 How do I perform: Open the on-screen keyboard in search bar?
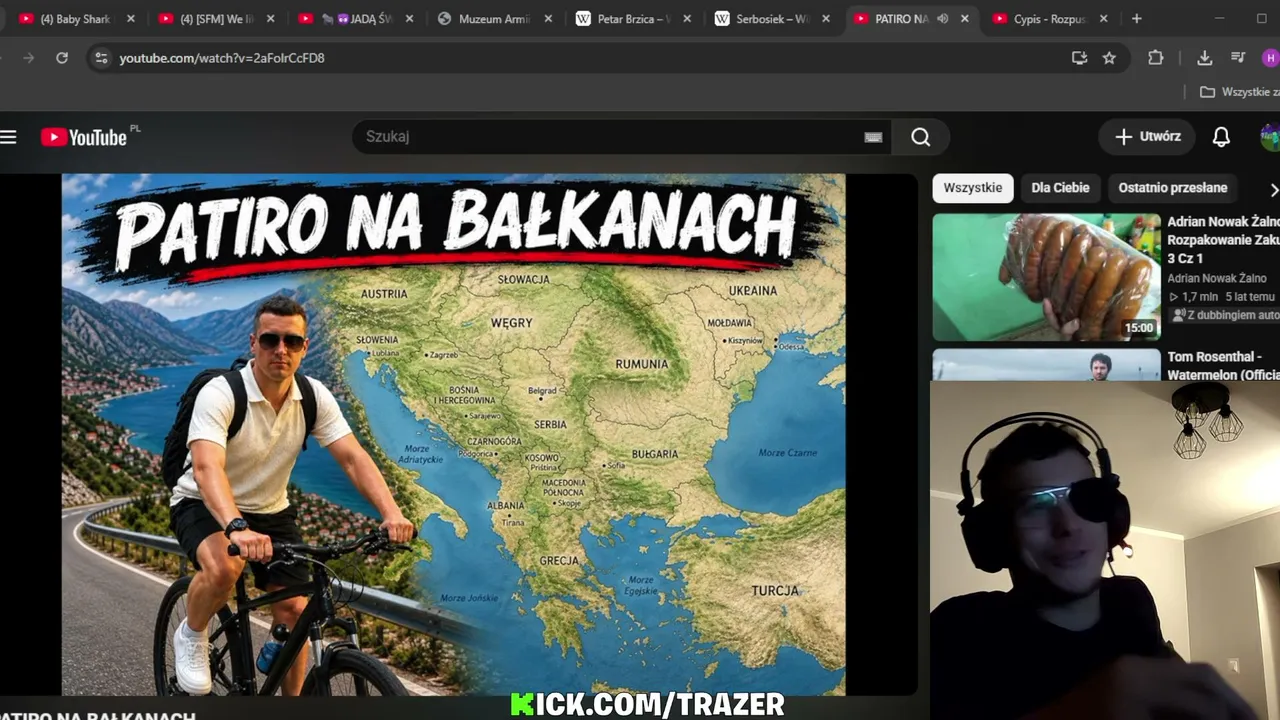[873, 137]
